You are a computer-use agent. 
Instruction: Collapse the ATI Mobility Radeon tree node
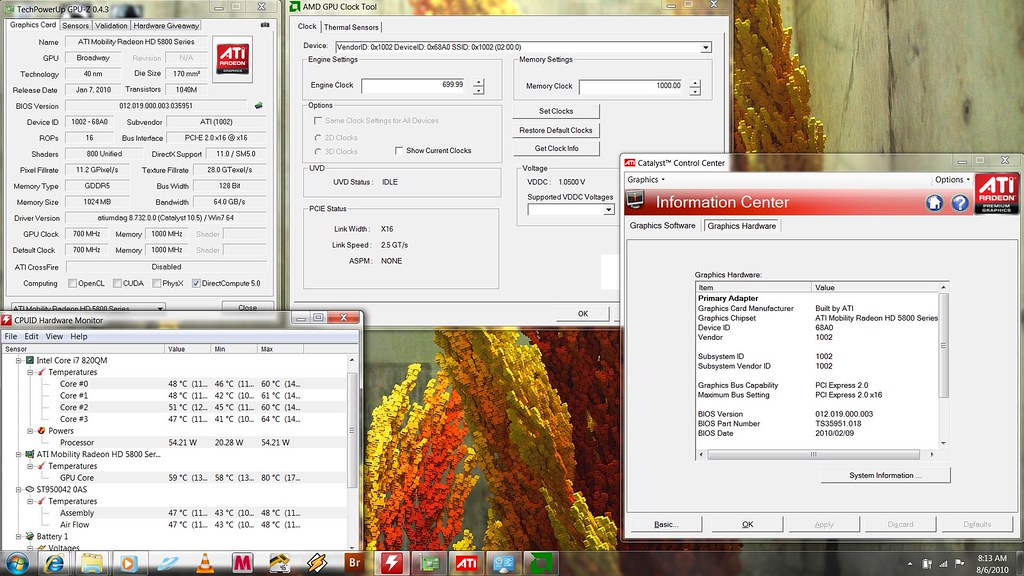[x=19, y=455]
